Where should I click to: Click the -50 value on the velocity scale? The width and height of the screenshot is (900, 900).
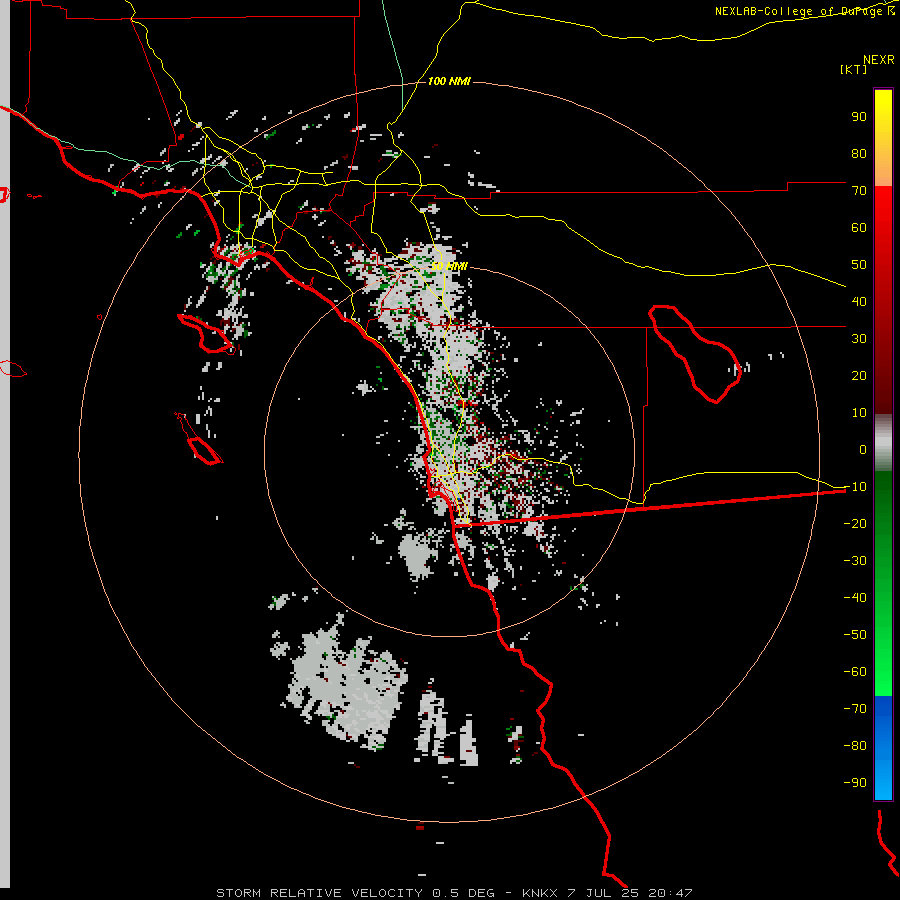click(x=855, y=634)
